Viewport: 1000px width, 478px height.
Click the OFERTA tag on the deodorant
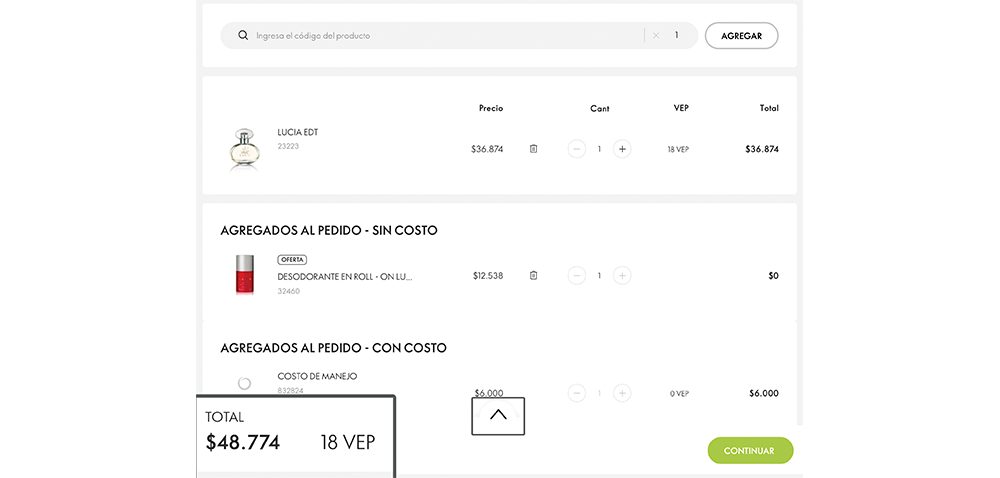(292, 259)
